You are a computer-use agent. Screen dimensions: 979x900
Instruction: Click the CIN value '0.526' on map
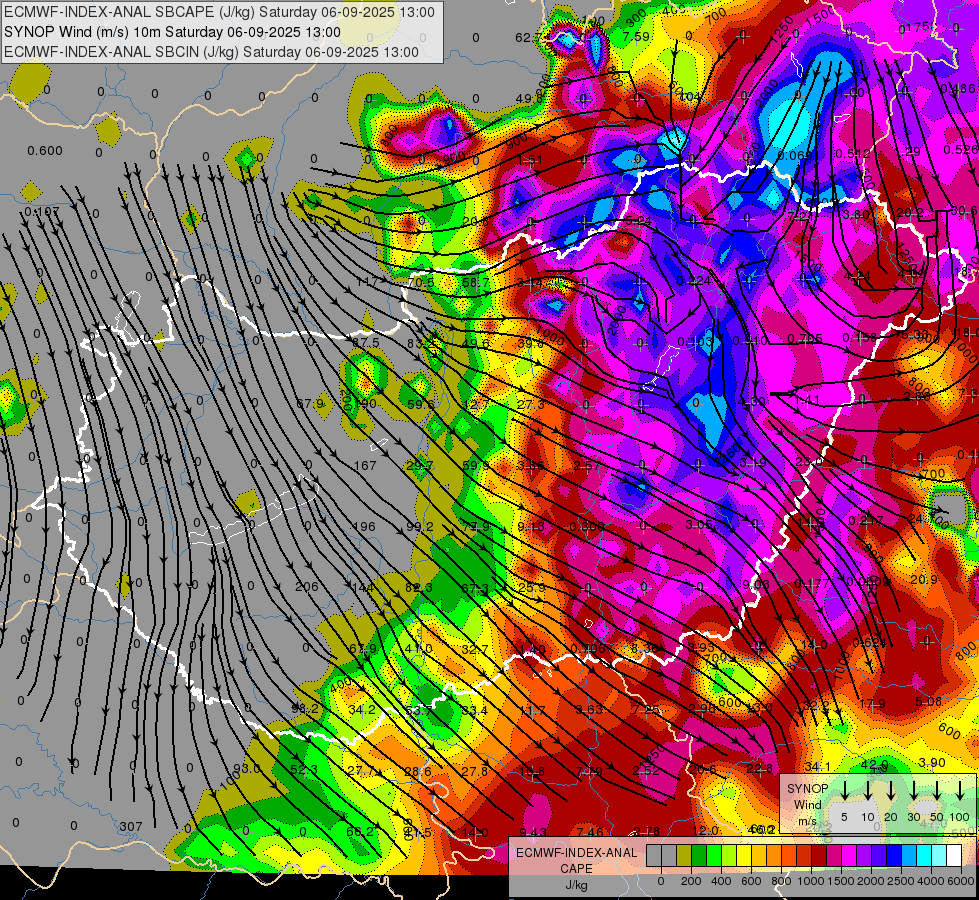960,149
